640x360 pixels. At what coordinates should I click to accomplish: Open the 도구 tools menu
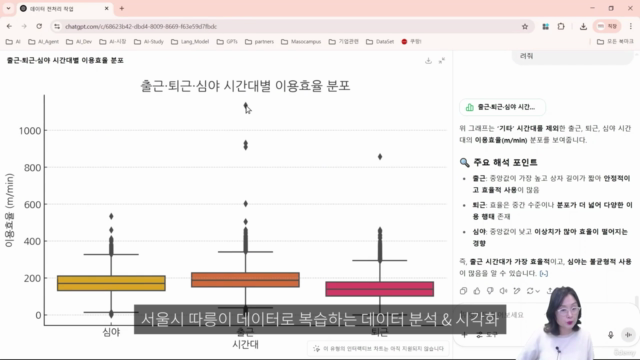pos(487,335)
